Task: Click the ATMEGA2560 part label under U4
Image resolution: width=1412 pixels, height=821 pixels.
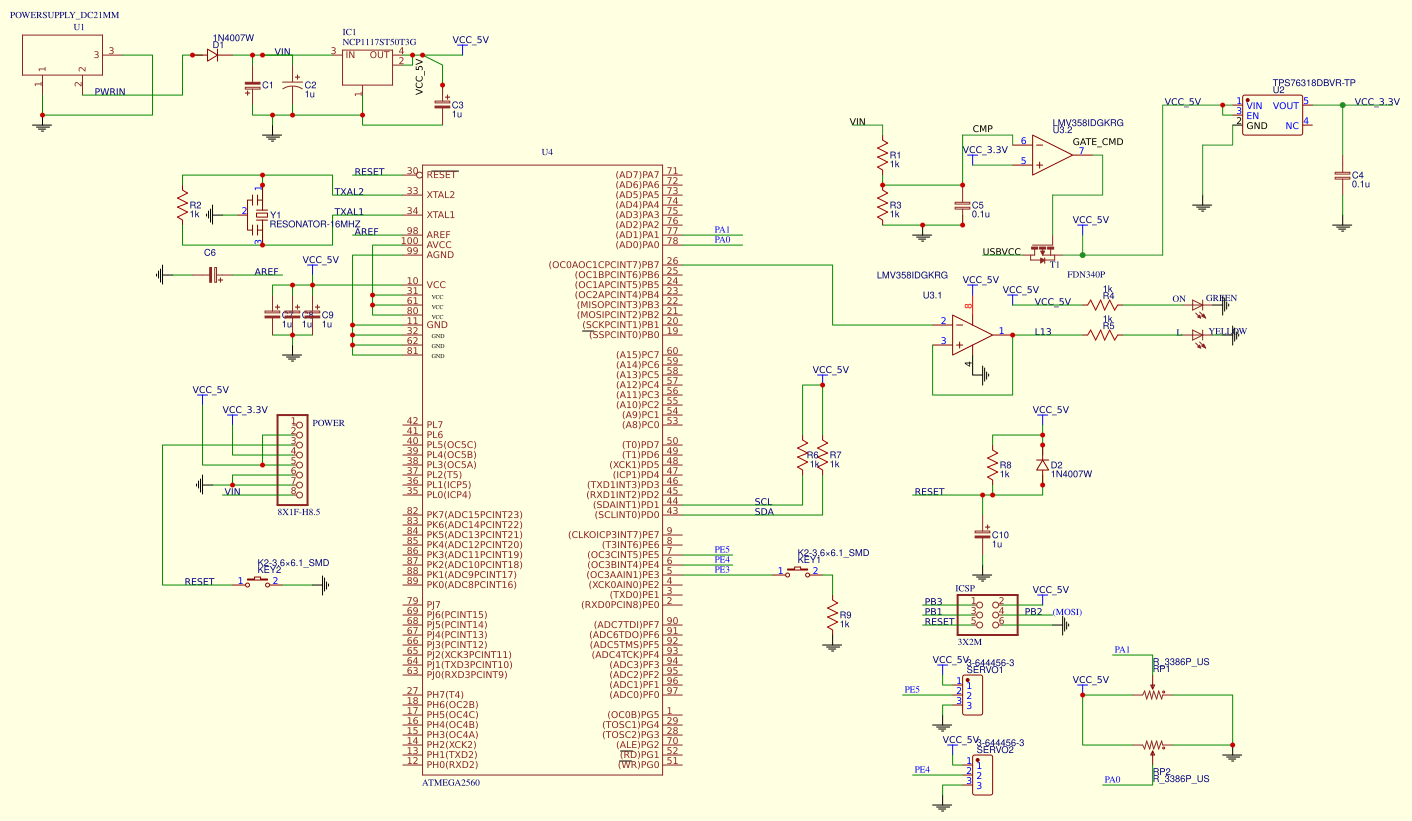Action: (x=451, y=783)
